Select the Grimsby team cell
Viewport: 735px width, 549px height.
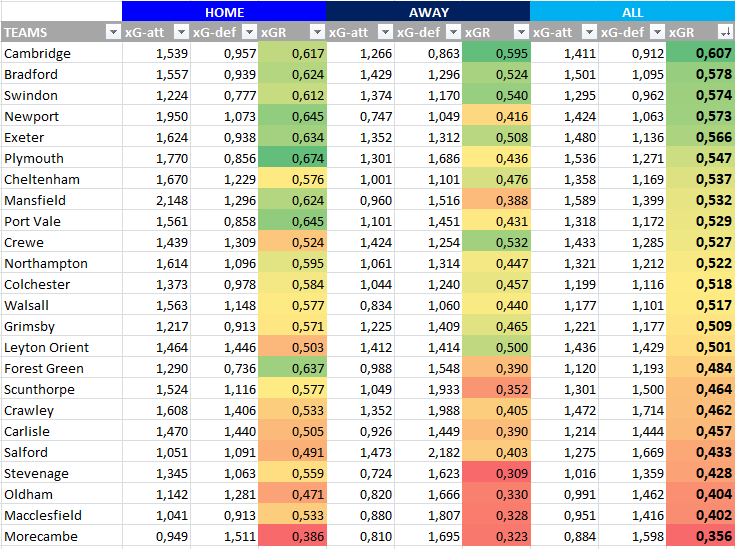61,326
